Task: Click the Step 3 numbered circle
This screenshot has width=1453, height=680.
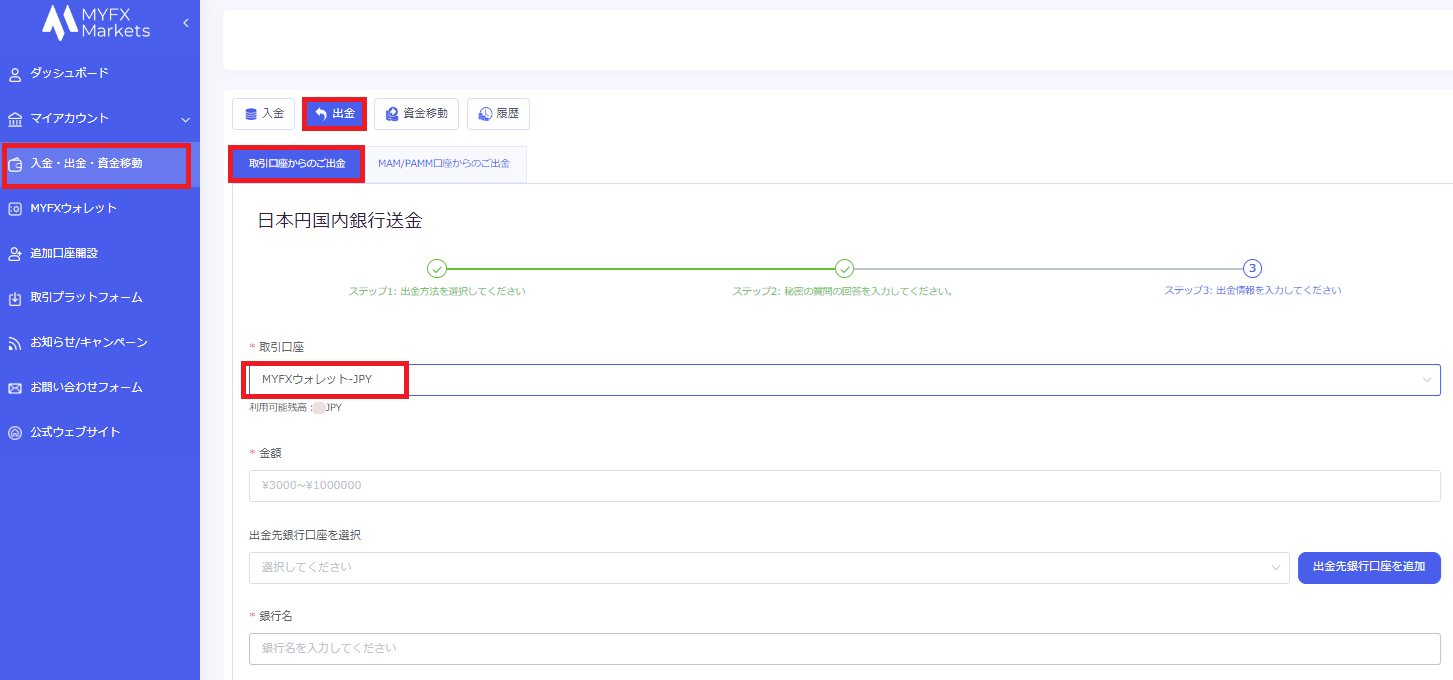Action: [1252, 268]
